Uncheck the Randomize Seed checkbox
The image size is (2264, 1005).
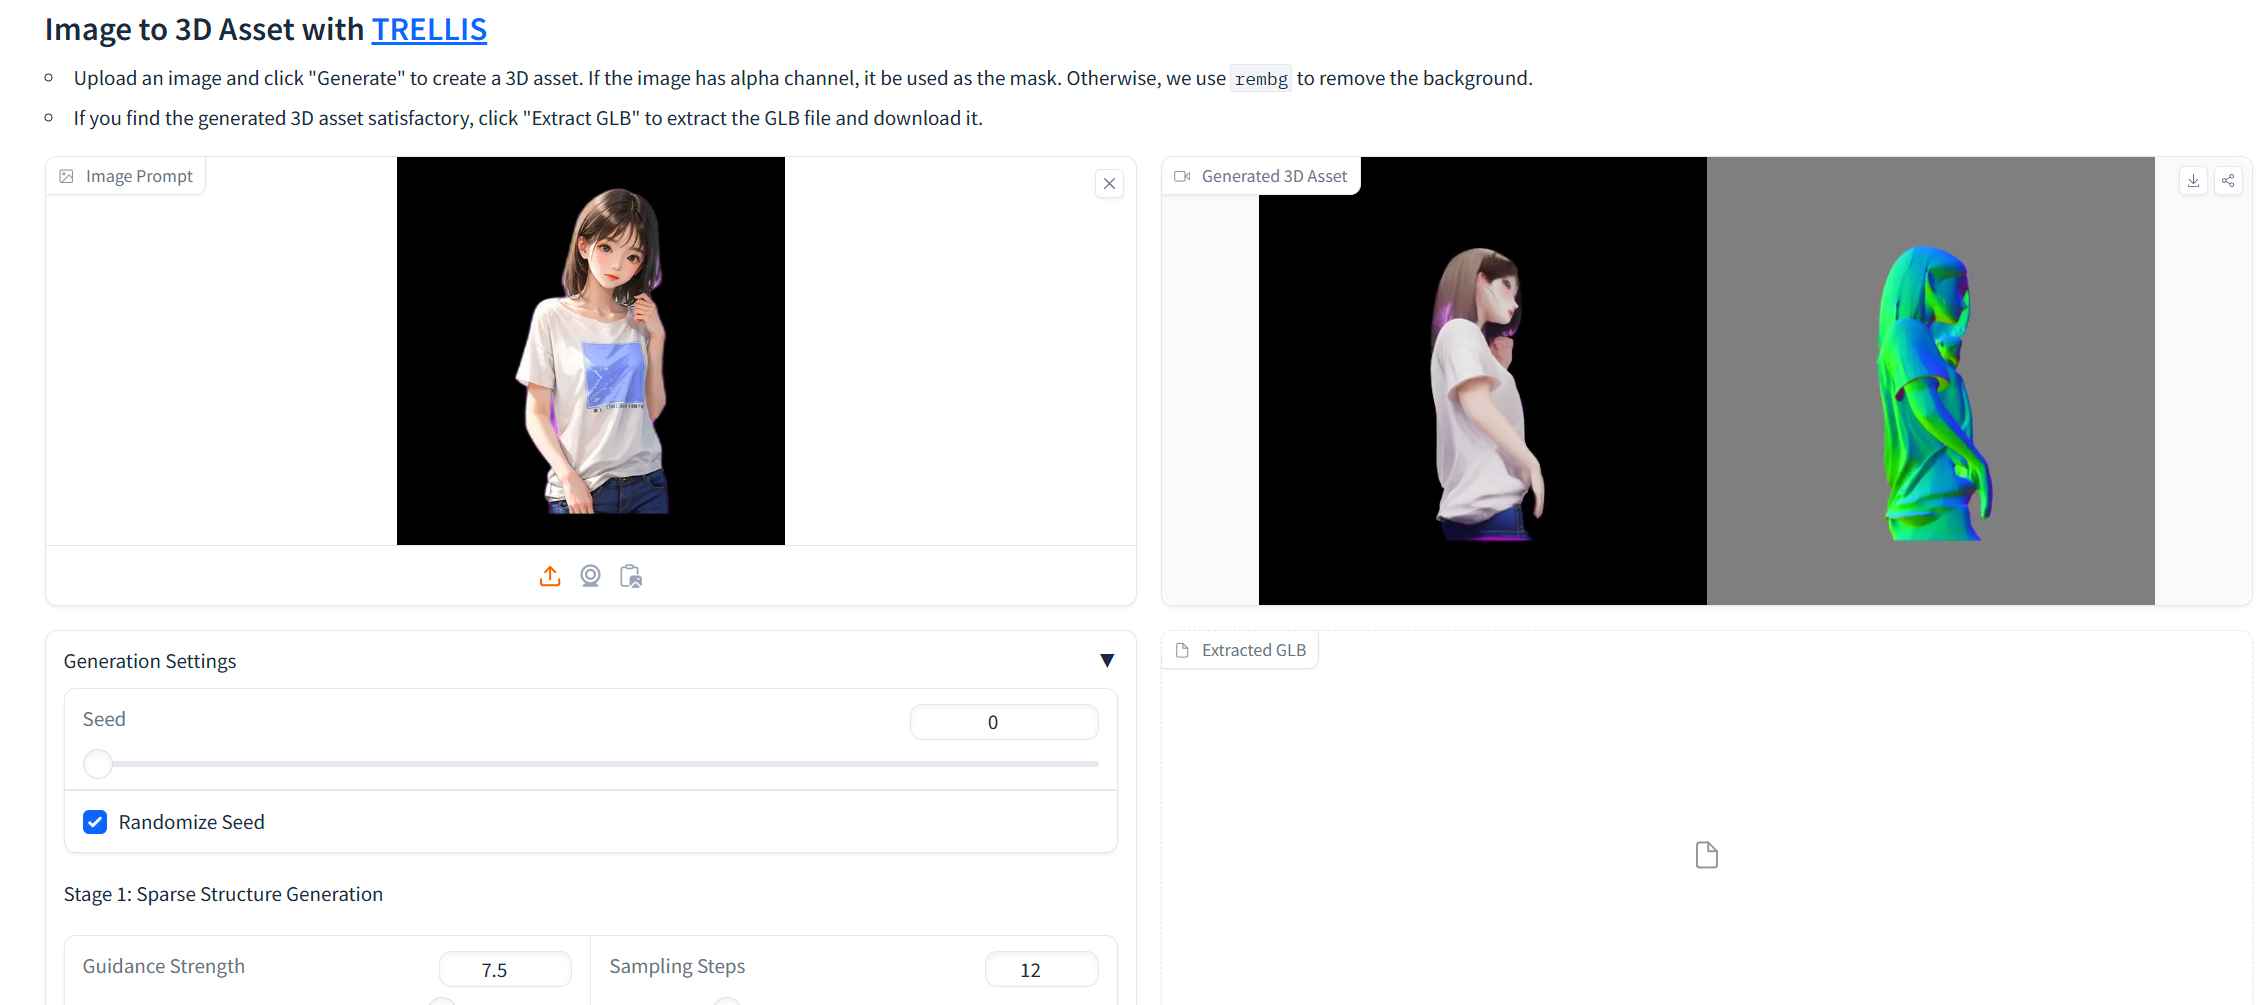[95, 822]
